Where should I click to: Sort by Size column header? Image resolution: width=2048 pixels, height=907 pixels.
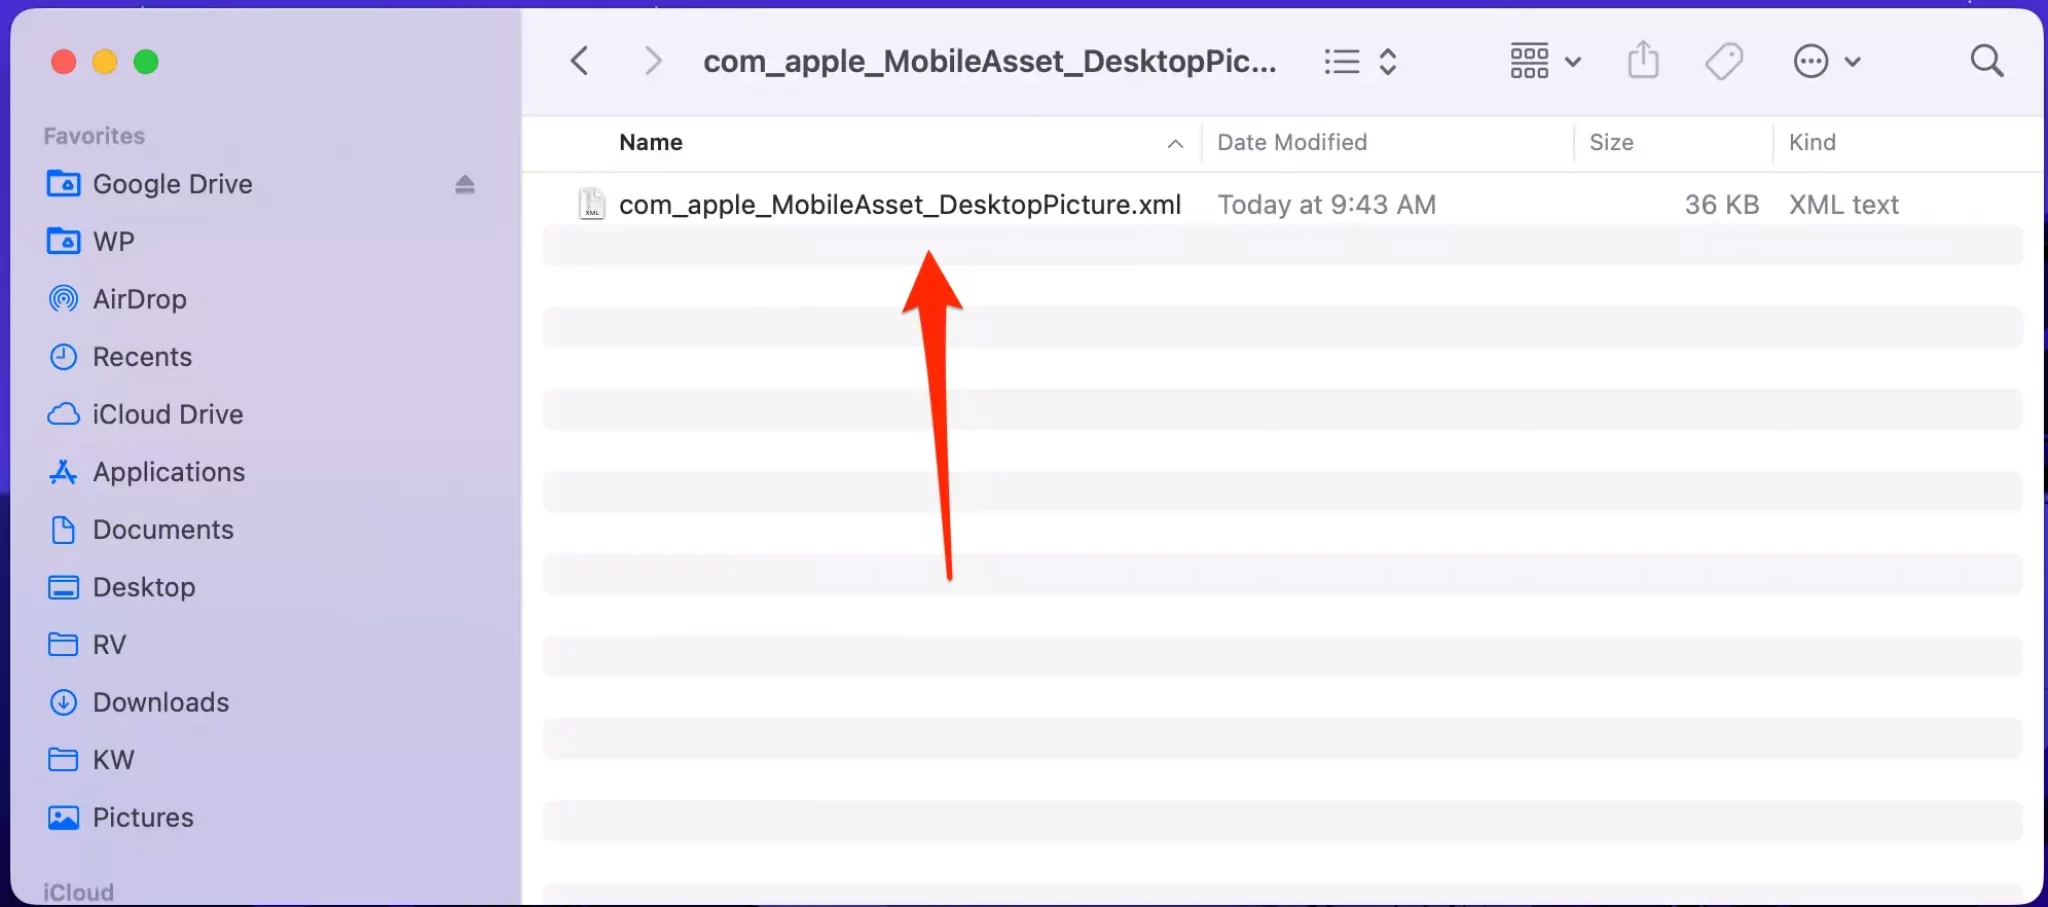(x=1611, y=142)
